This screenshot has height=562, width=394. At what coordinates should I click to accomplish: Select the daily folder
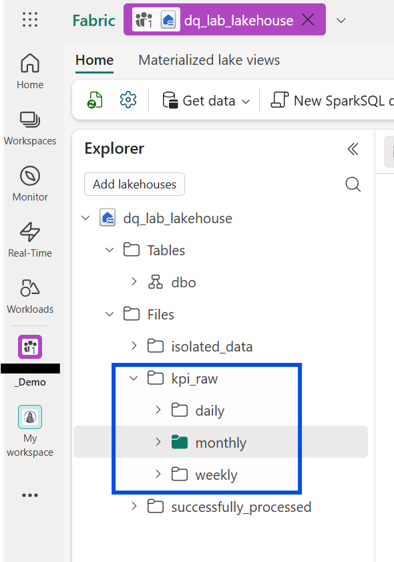point(210,411)
